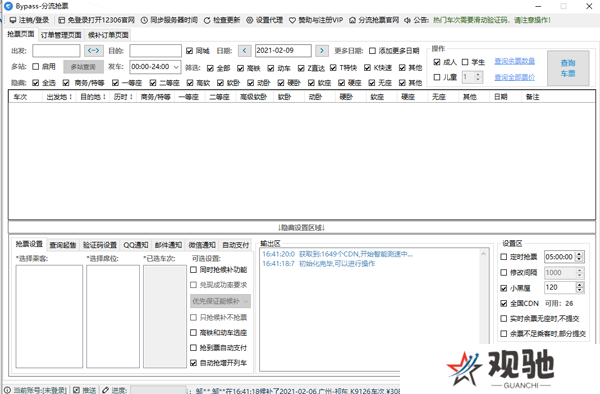
Task: Open the 查询余票数量 link
Action: coord(514,61)
